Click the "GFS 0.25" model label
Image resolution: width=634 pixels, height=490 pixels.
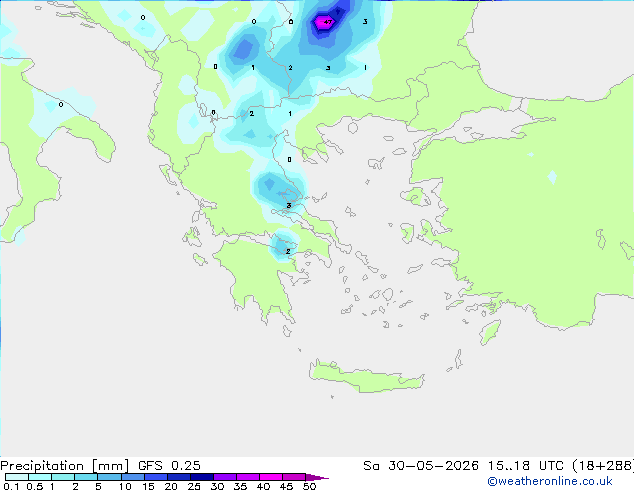169,466
